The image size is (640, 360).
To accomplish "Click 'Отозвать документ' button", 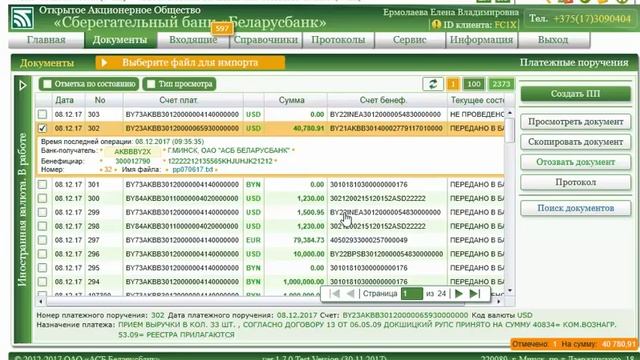I will click(576, 162).
